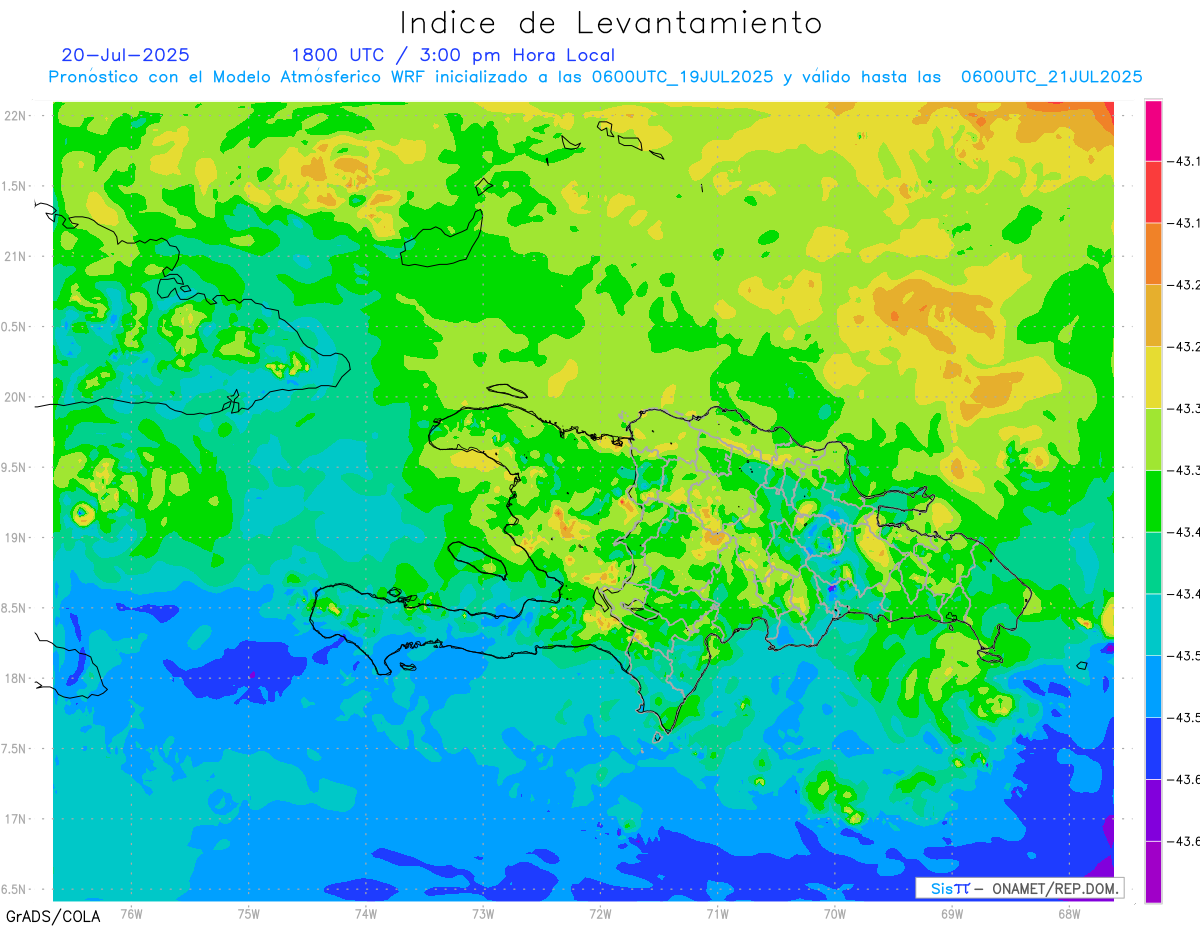This screenshot has height=927, width=1200.
Task: Click the cyan turquoise color scale segment
Action: [x=1154, y=625]
